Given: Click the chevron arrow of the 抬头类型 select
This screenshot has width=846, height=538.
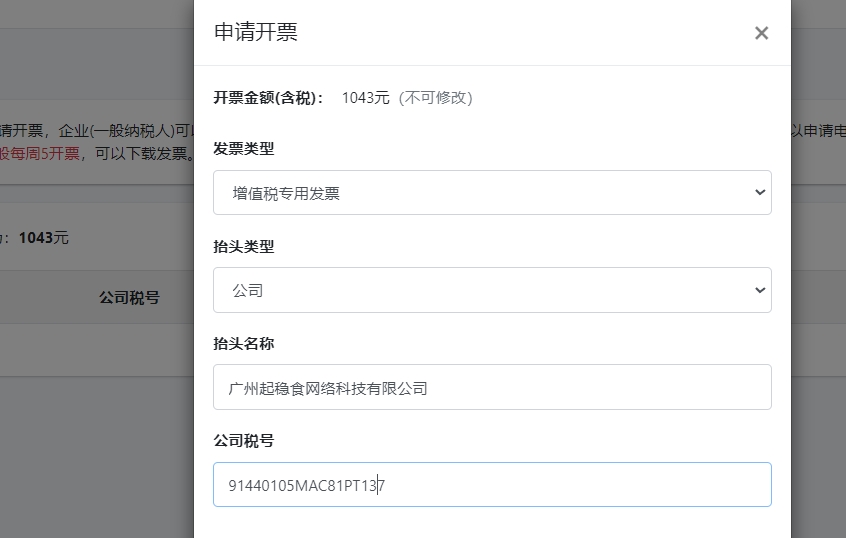Looking at the screenshot, I should coord(759,290).
